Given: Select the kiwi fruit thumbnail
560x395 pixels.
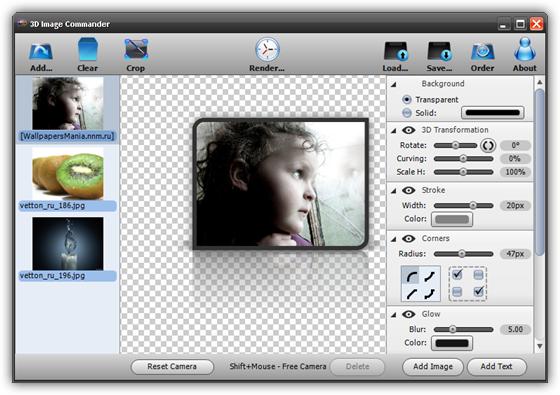Looking at the screenshot, I should 68,174.
